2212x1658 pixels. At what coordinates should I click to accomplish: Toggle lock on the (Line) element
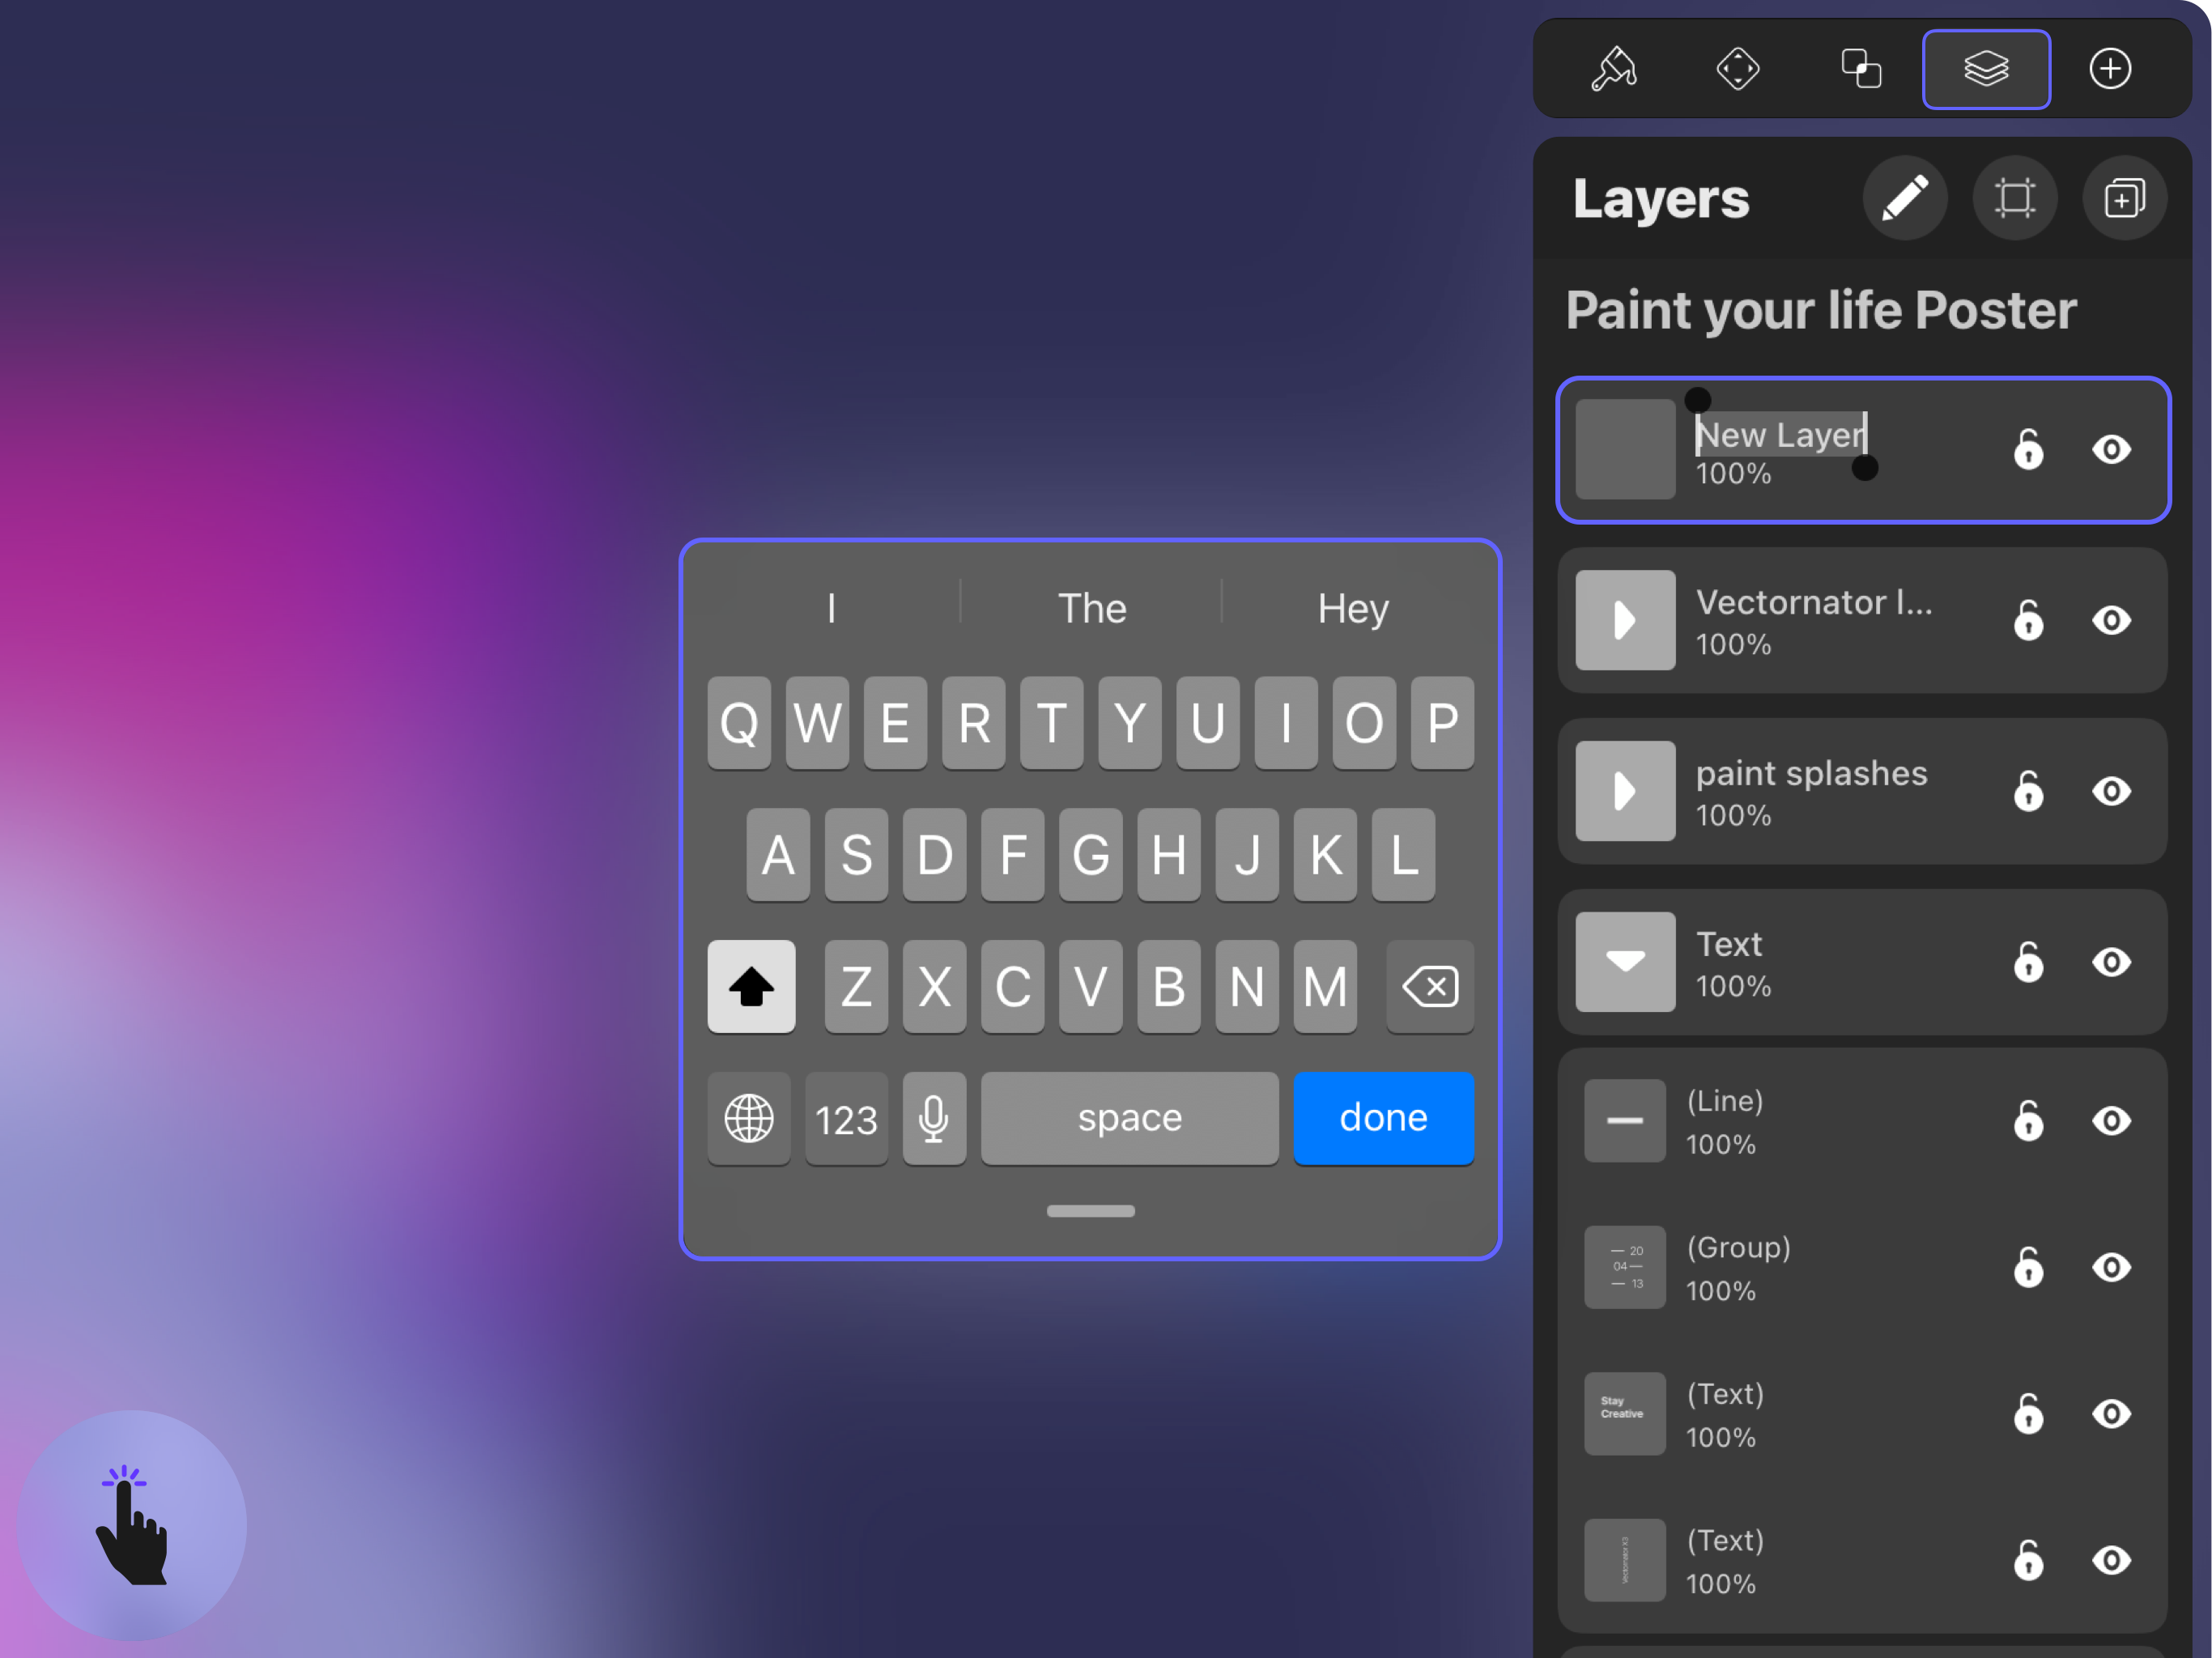(2028, 1121)
